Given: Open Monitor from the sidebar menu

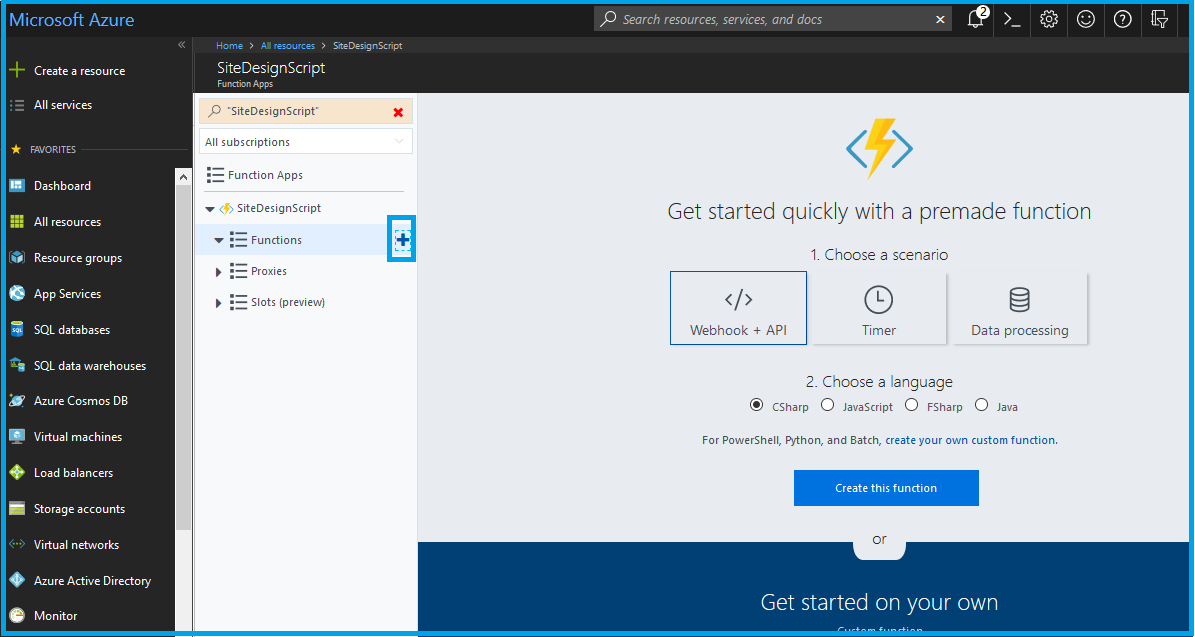Looking at the screenshot, I should (x=56, y=616).
